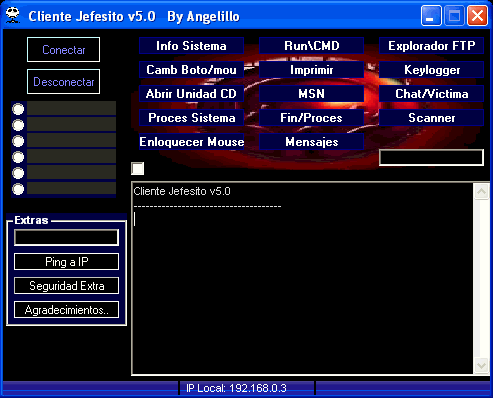Select Camb Boto/mou option

click(191, 70)
